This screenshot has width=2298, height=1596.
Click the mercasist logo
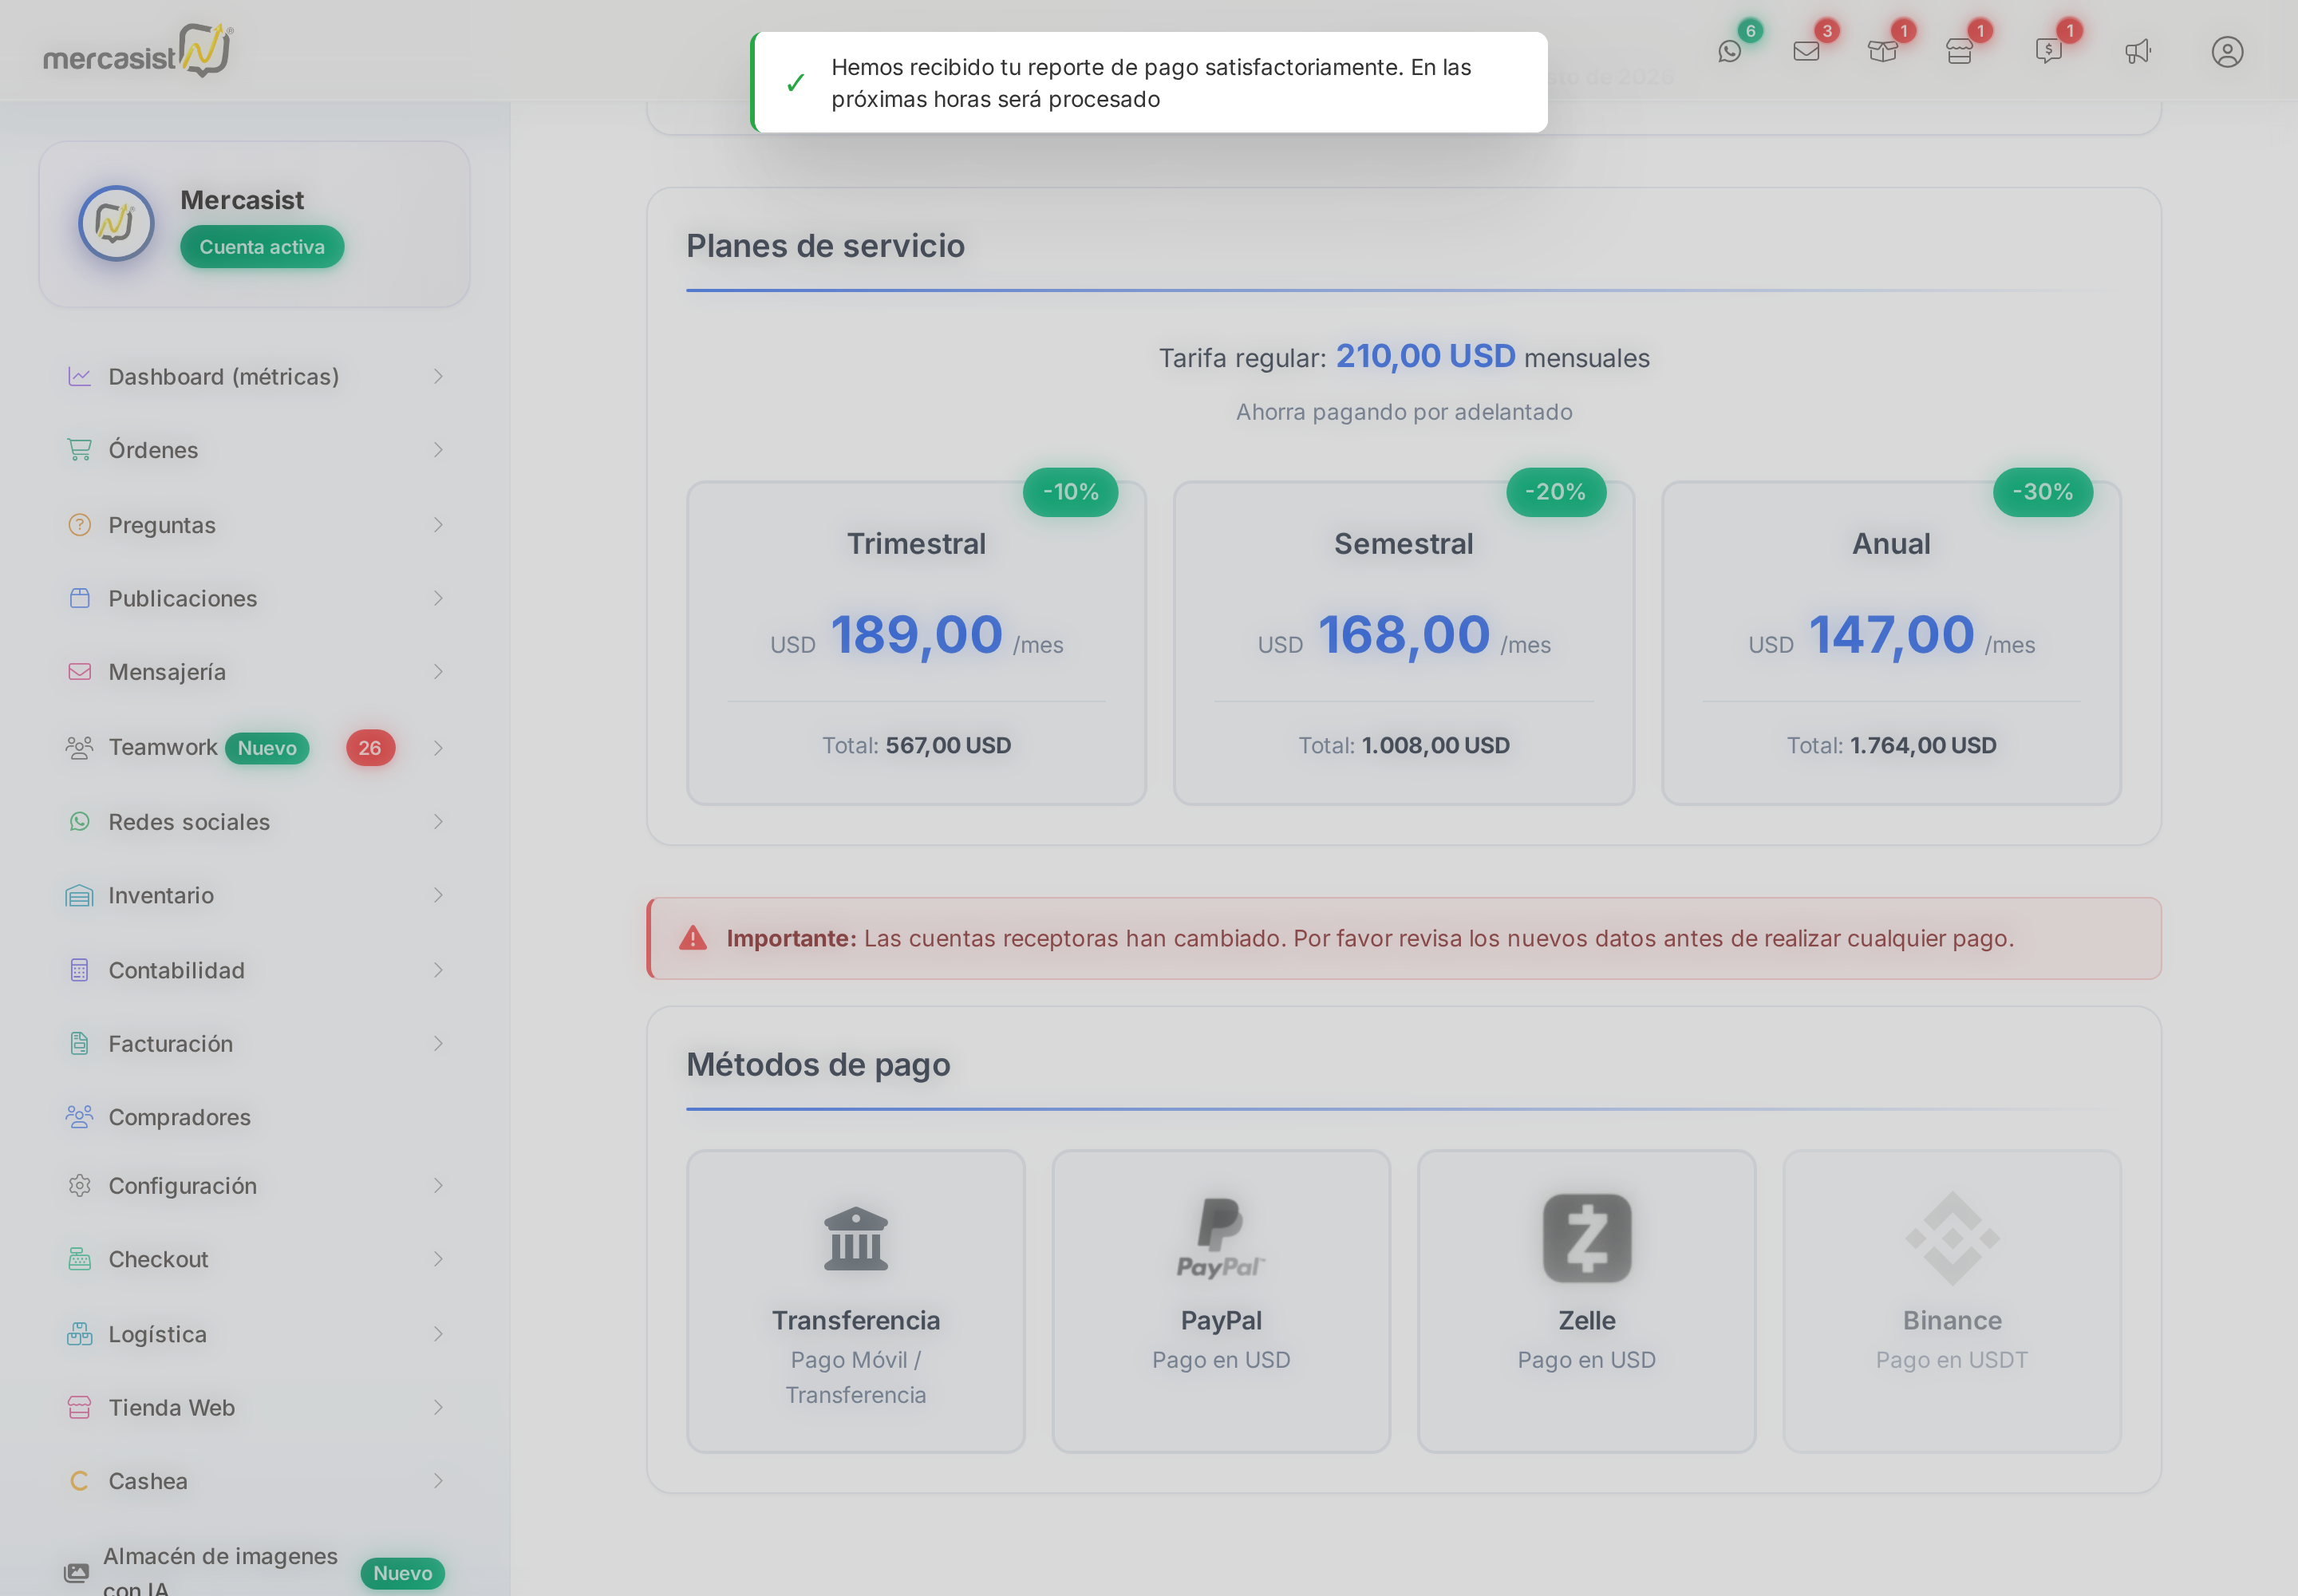pos(138,50)
